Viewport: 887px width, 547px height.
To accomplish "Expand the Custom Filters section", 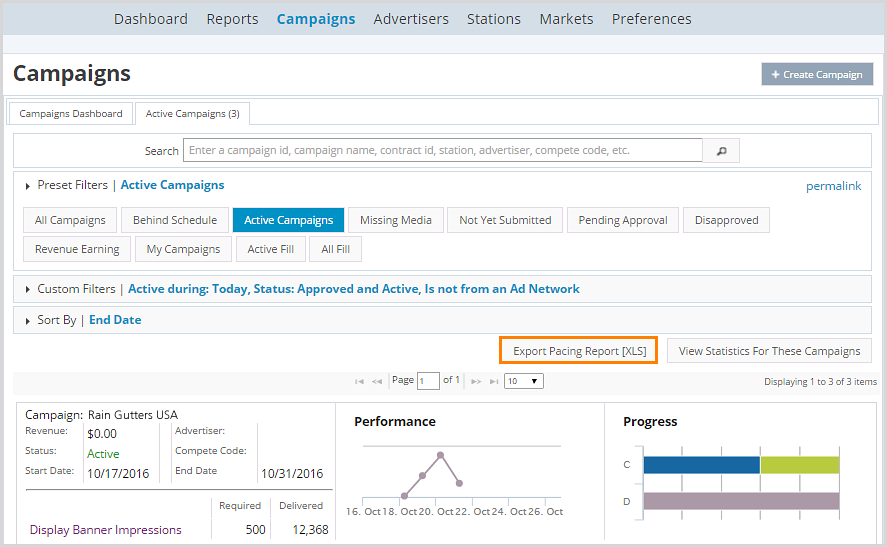I will tap(28, 290).
